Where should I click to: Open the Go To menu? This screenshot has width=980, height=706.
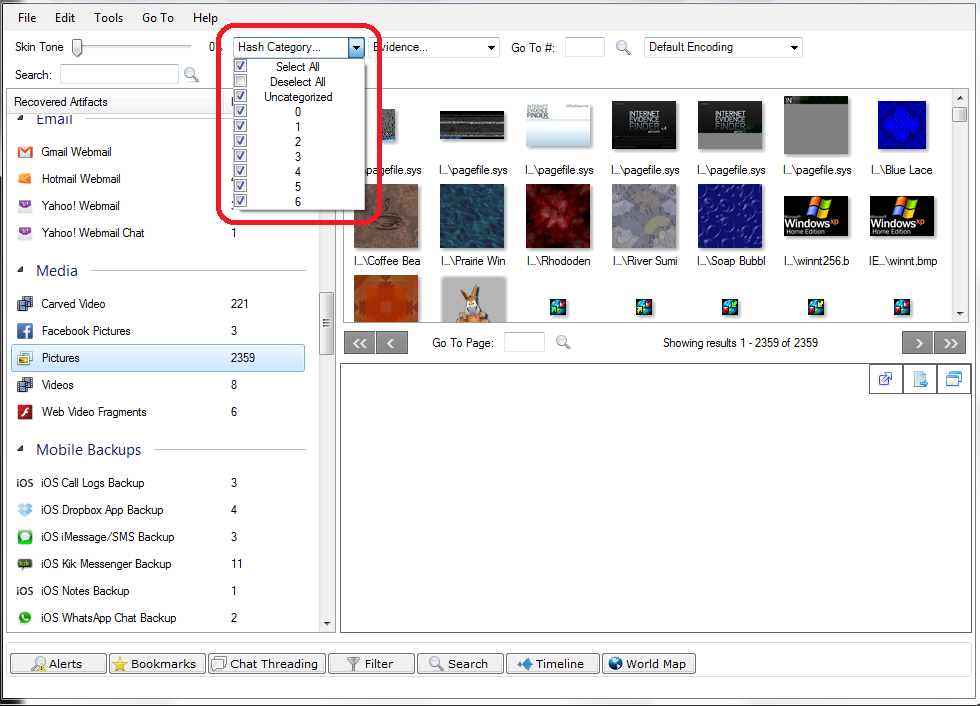click(x=157, y=18)
